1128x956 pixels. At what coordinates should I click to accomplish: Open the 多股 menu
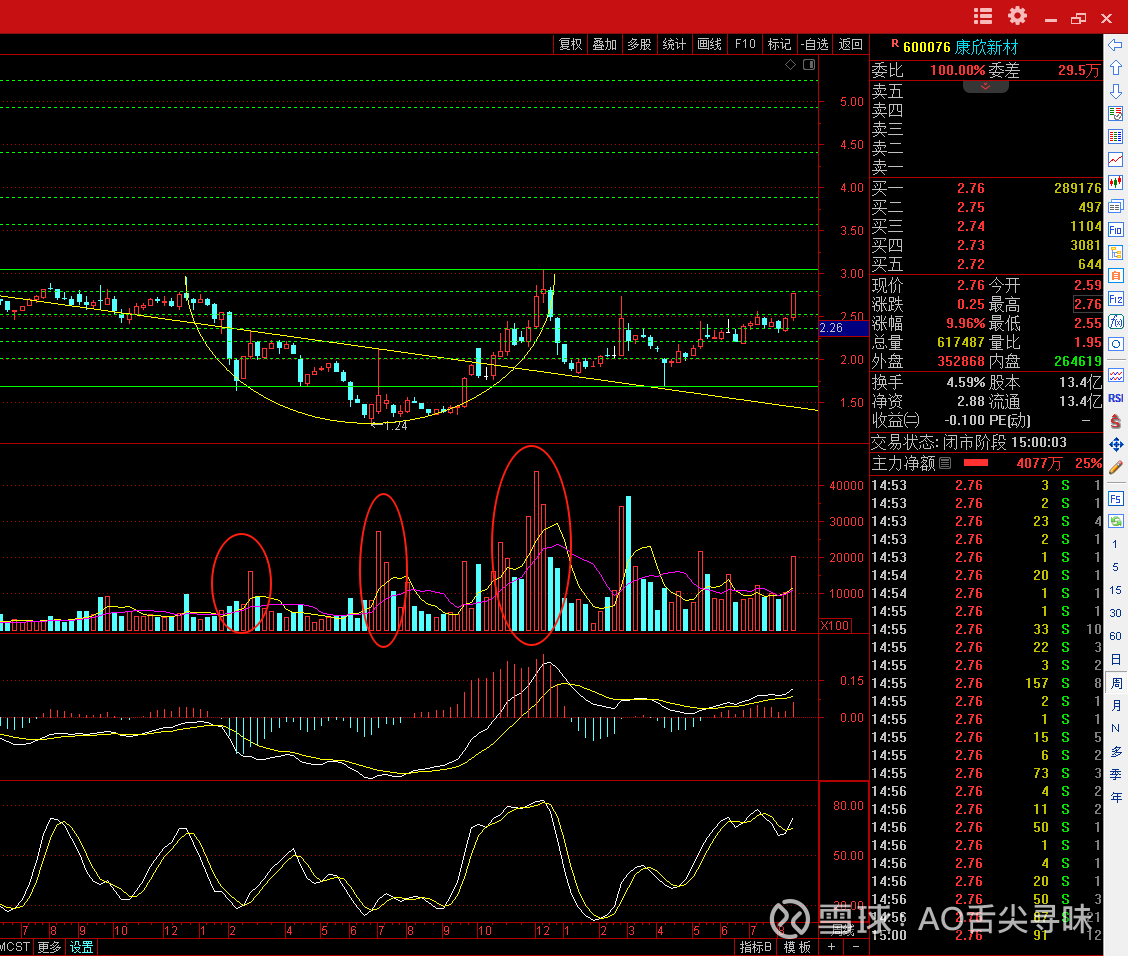(x=639, y=45)
